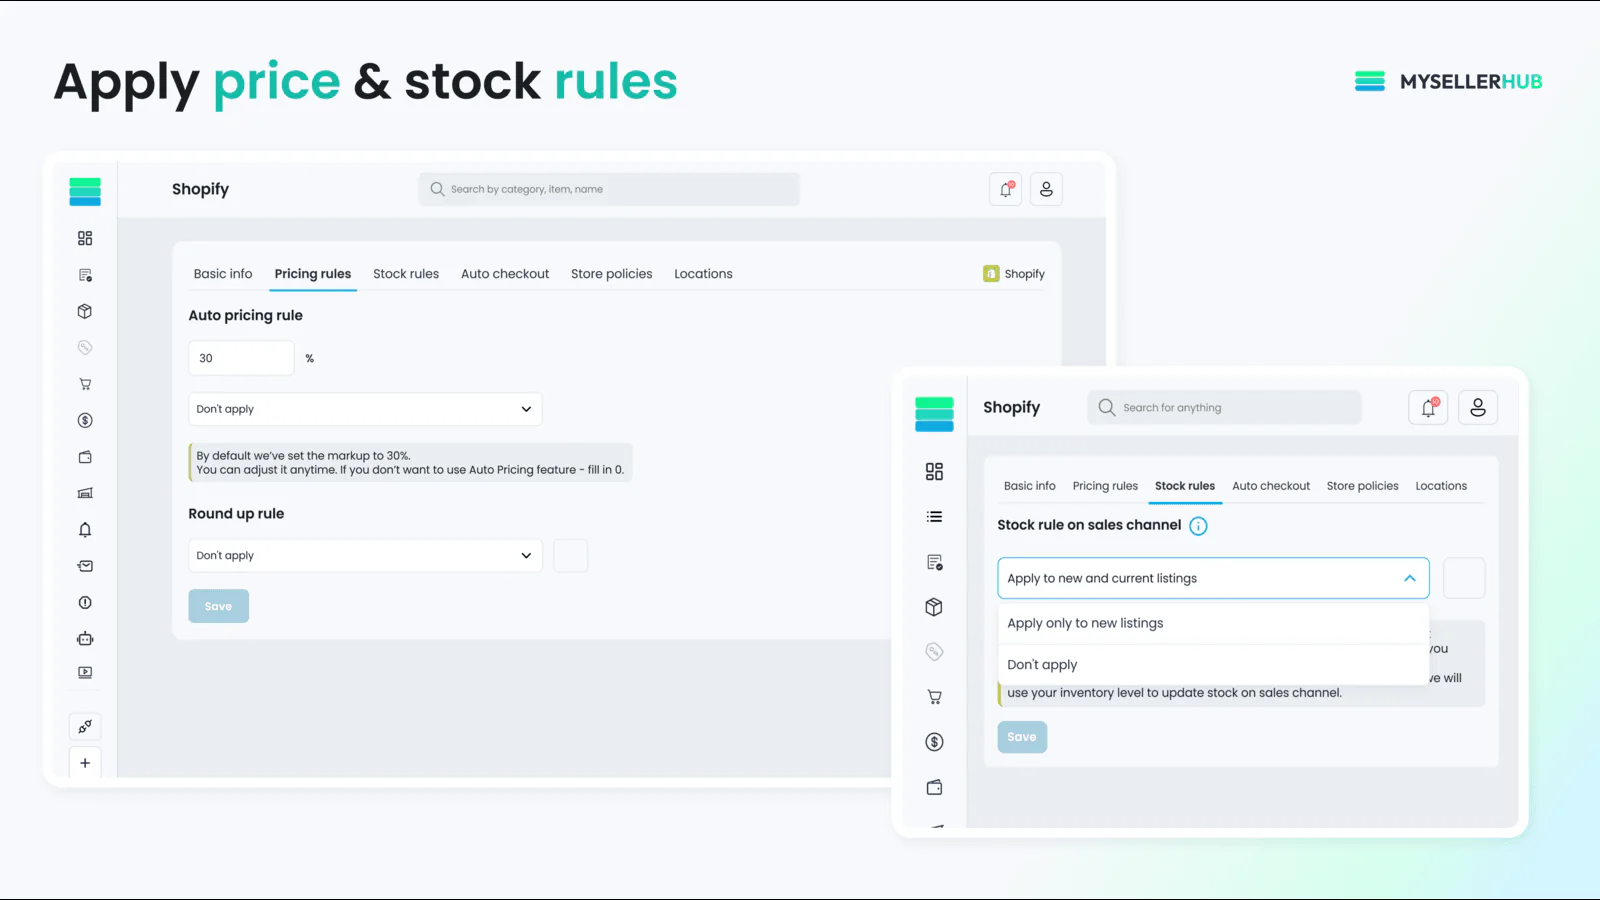The image size is (1600, 900).
Task: Switch to the Stock rules tab
Action: point(406,273)
